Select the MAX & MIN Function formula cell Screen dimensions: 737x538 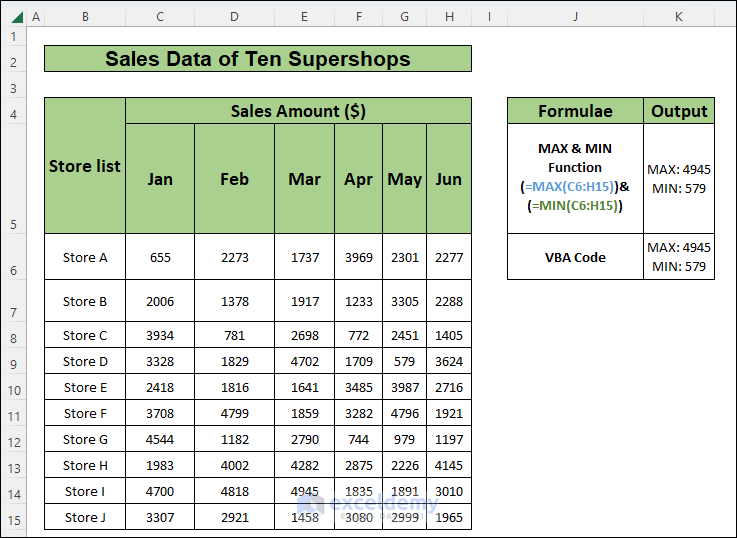(x=575, y=178)
